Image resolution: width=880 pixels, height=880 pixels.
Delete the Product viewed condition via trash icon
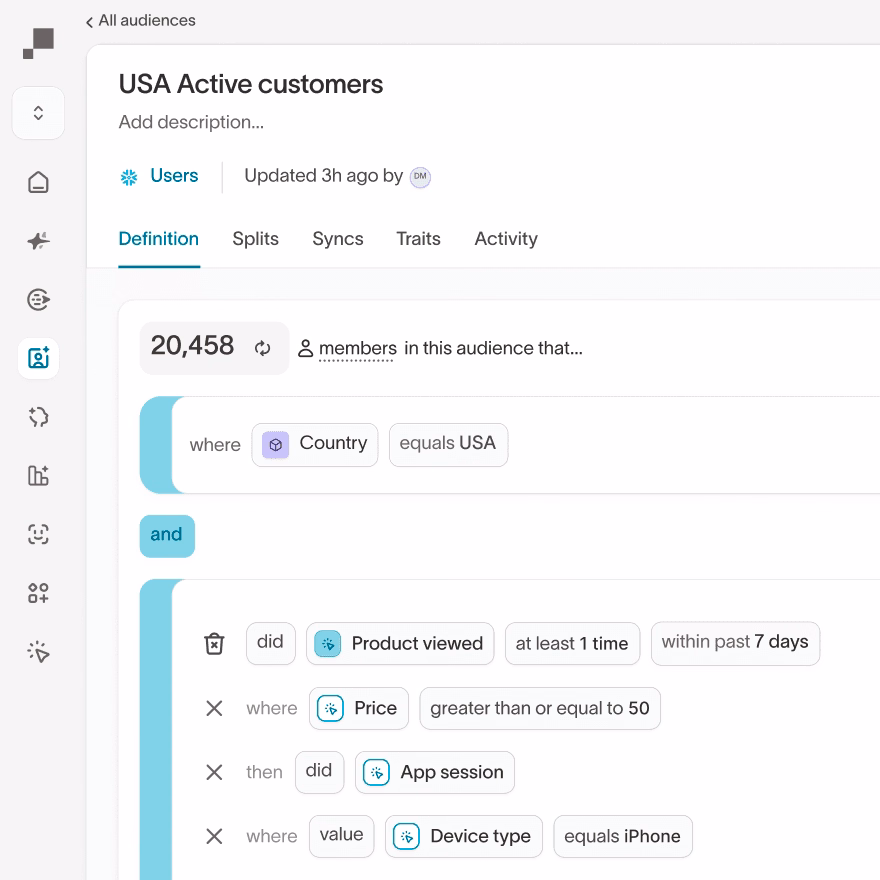[214, 643]
